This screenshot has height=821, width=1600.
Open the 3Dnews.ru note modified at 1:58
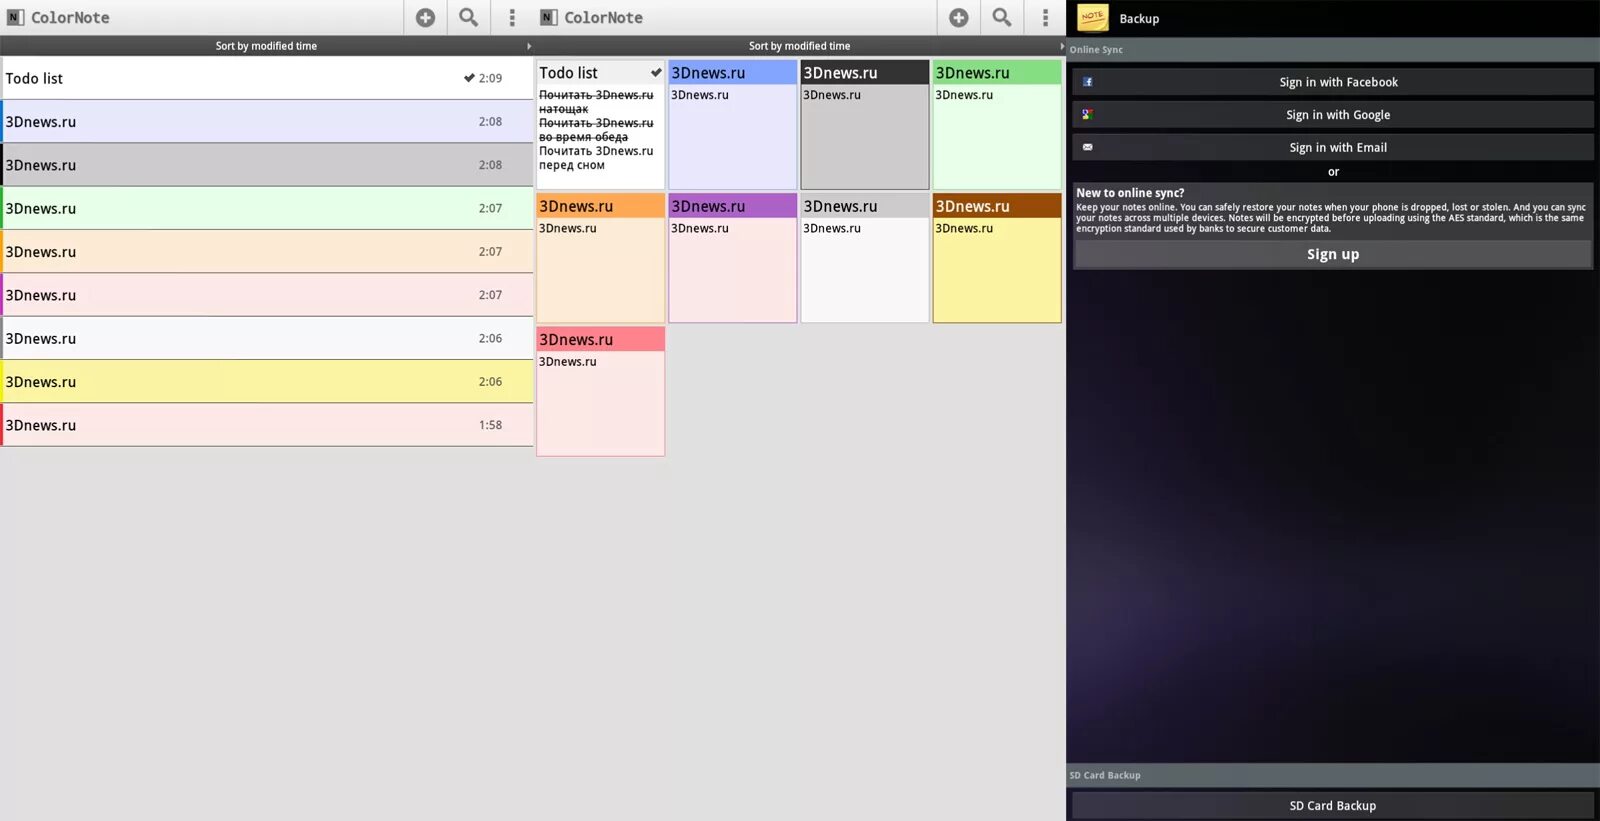tap(266, 425)
